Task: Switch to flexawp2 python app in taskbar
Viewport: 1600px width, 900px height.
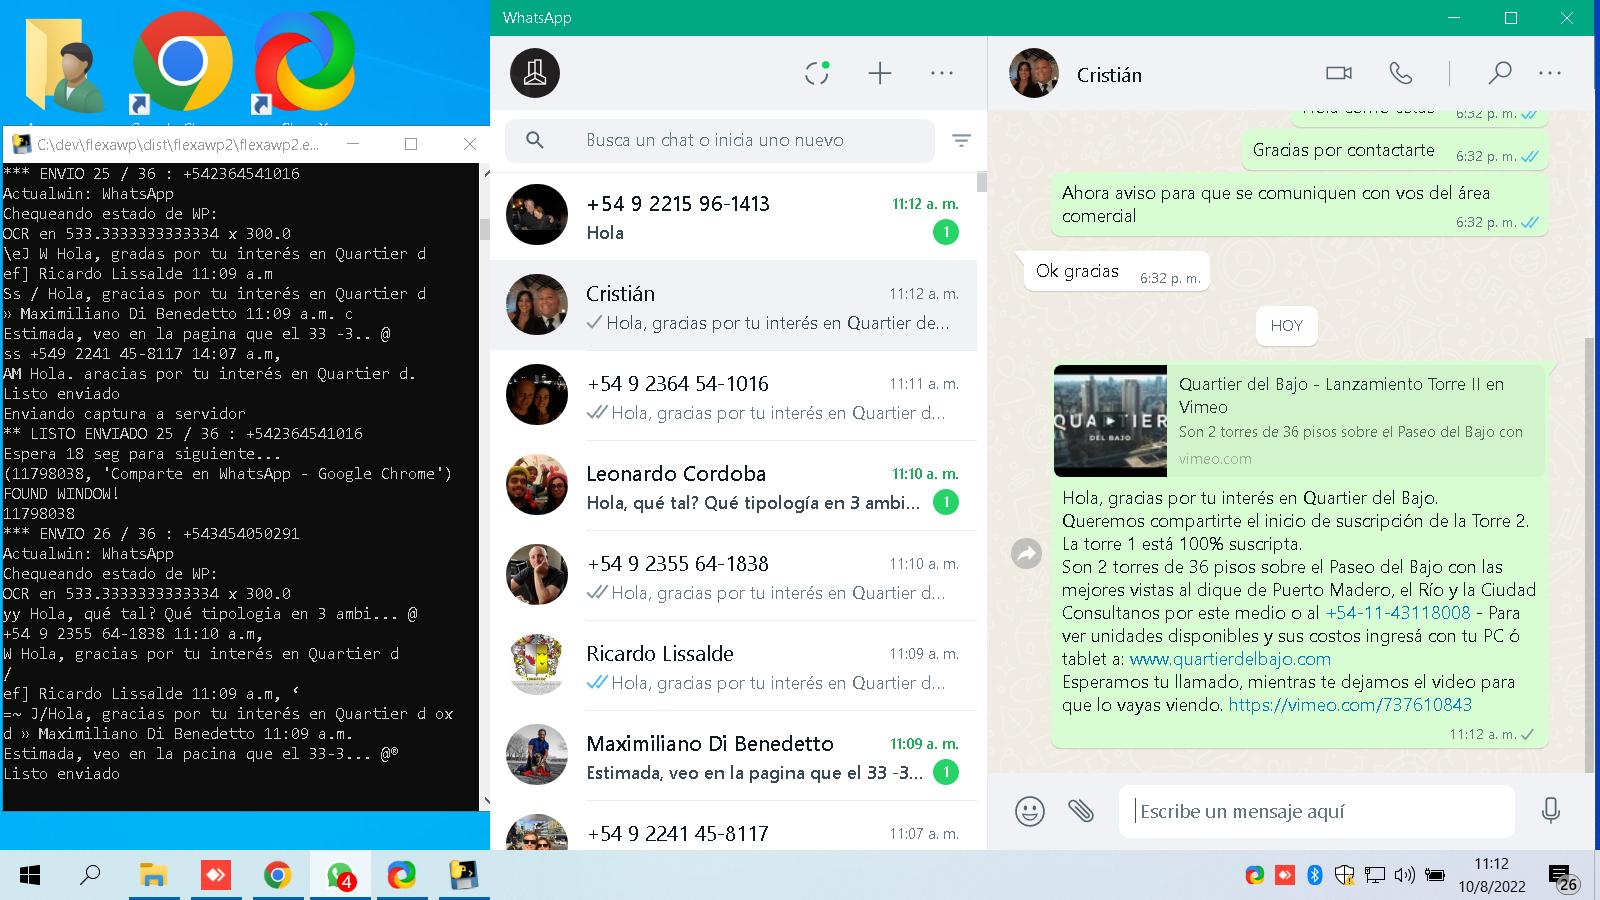Action: [463, 876]
